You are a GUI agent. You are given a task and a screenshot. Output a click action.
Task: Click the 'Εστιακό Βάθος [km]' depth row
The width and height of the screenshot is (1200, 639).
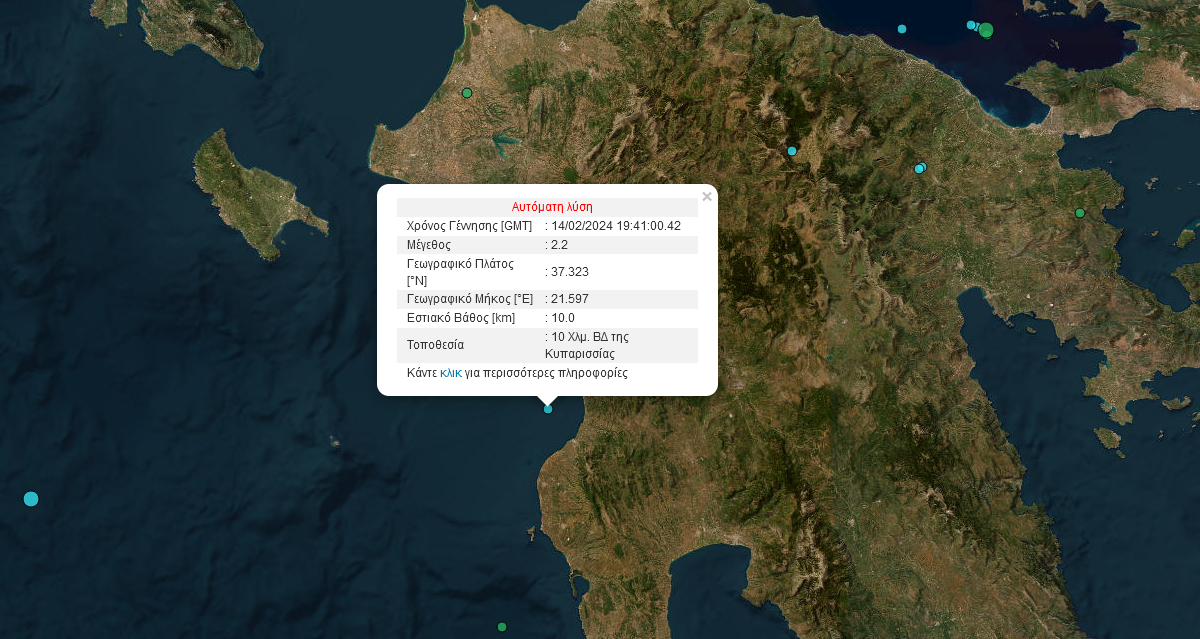coord(461,318)
